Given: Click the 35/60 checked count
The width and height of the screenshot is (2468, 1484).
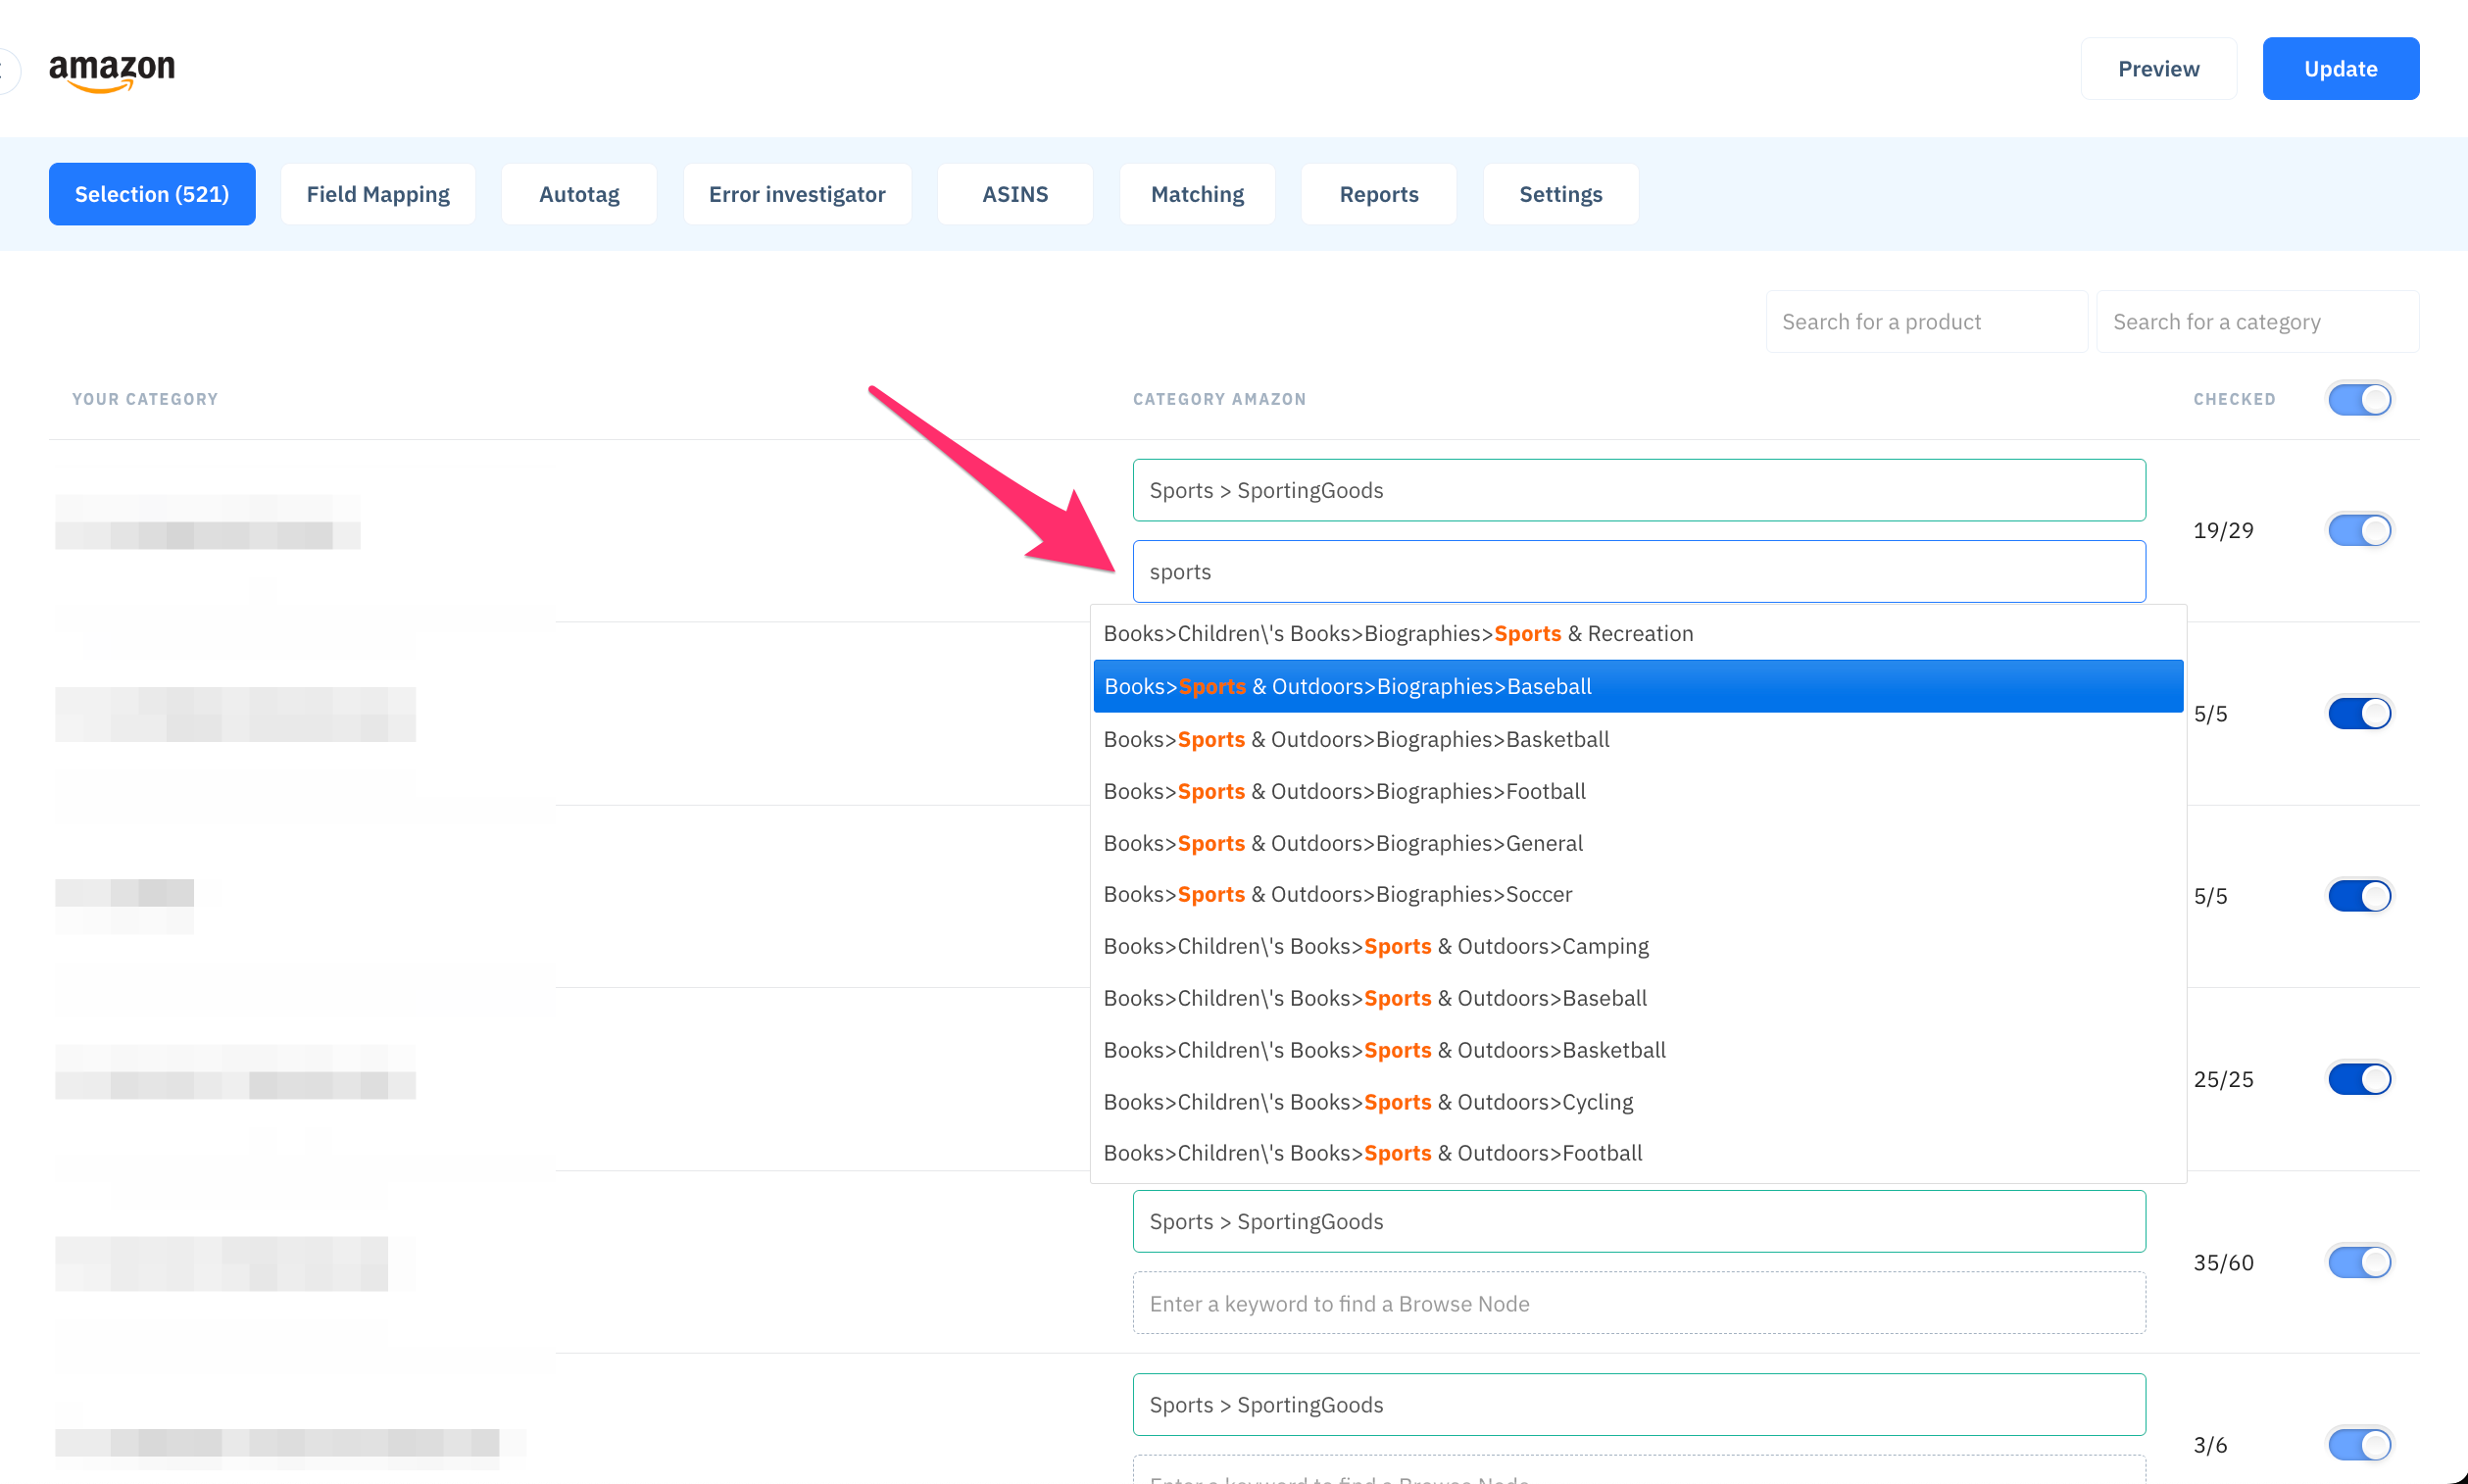Looking at the screenshot, I should [x=2223, y=1262].
